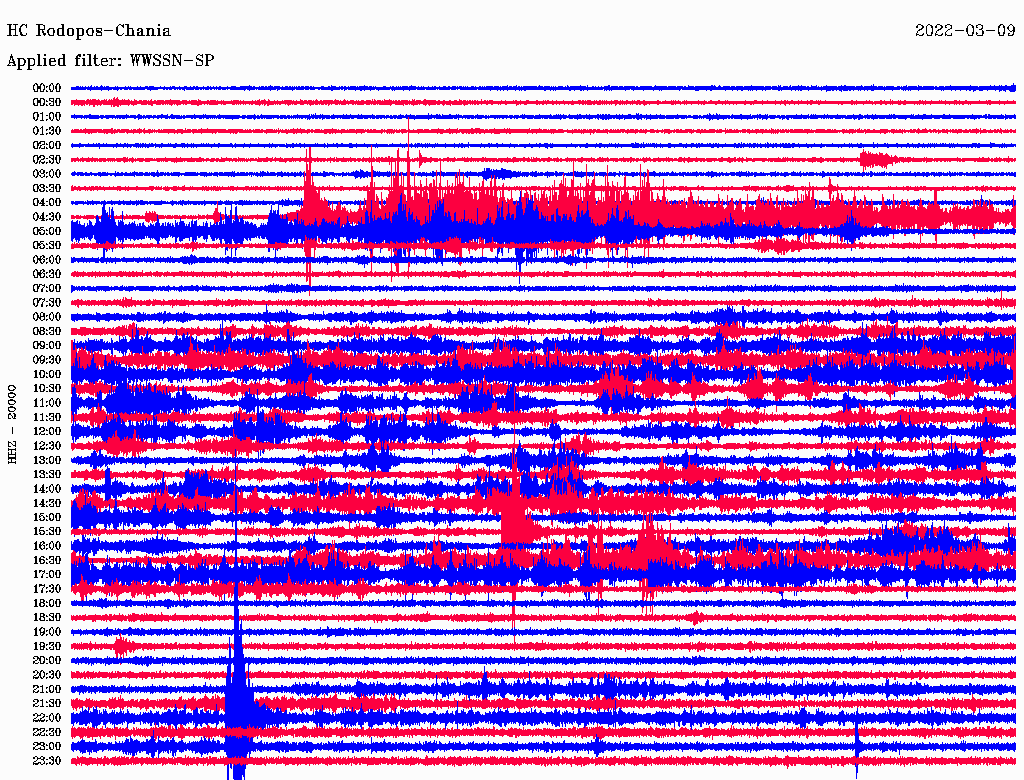Select the 13:30 time label

coord(47,474)
